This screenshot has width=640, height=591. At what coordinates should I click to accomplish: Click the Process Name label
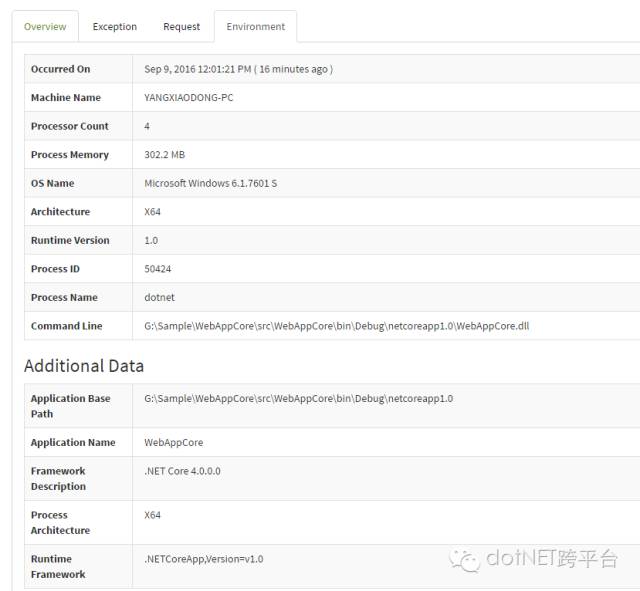64,298
